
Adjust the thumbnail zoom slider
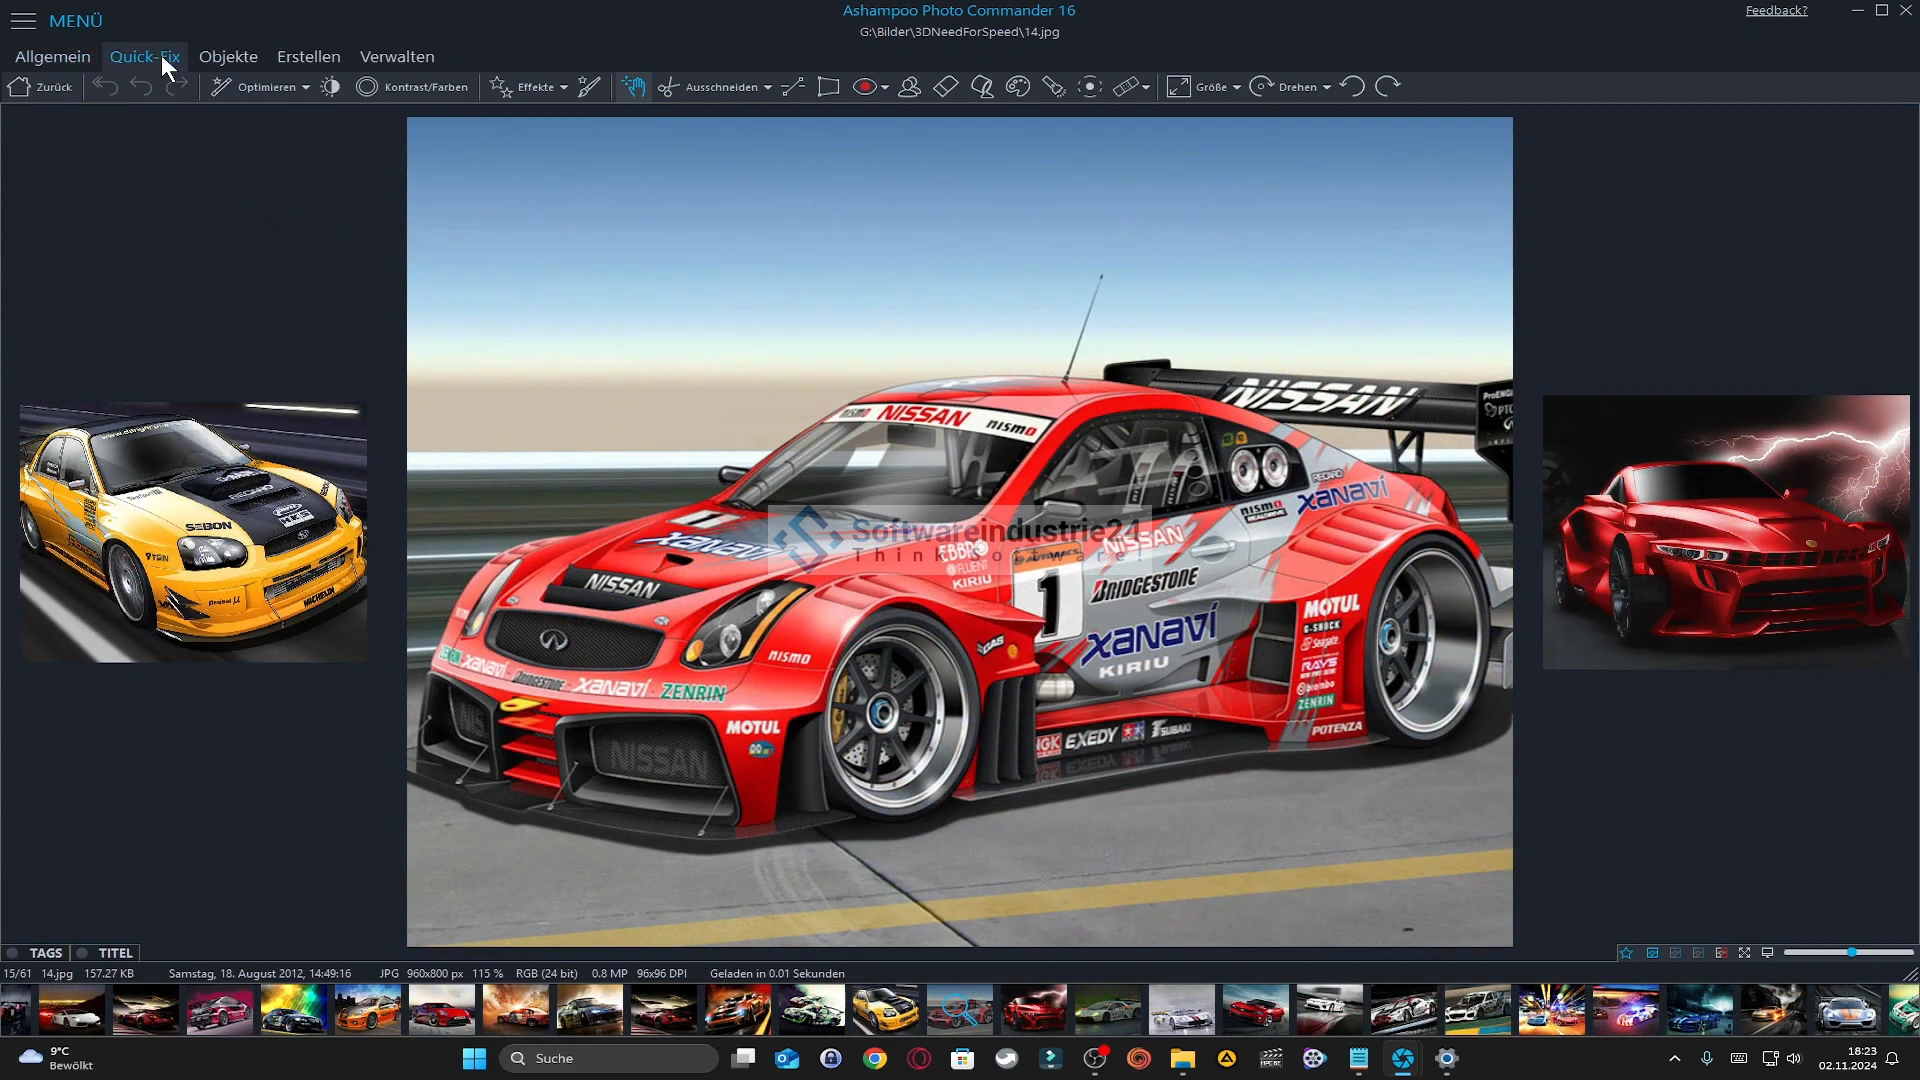[1851, 953]
